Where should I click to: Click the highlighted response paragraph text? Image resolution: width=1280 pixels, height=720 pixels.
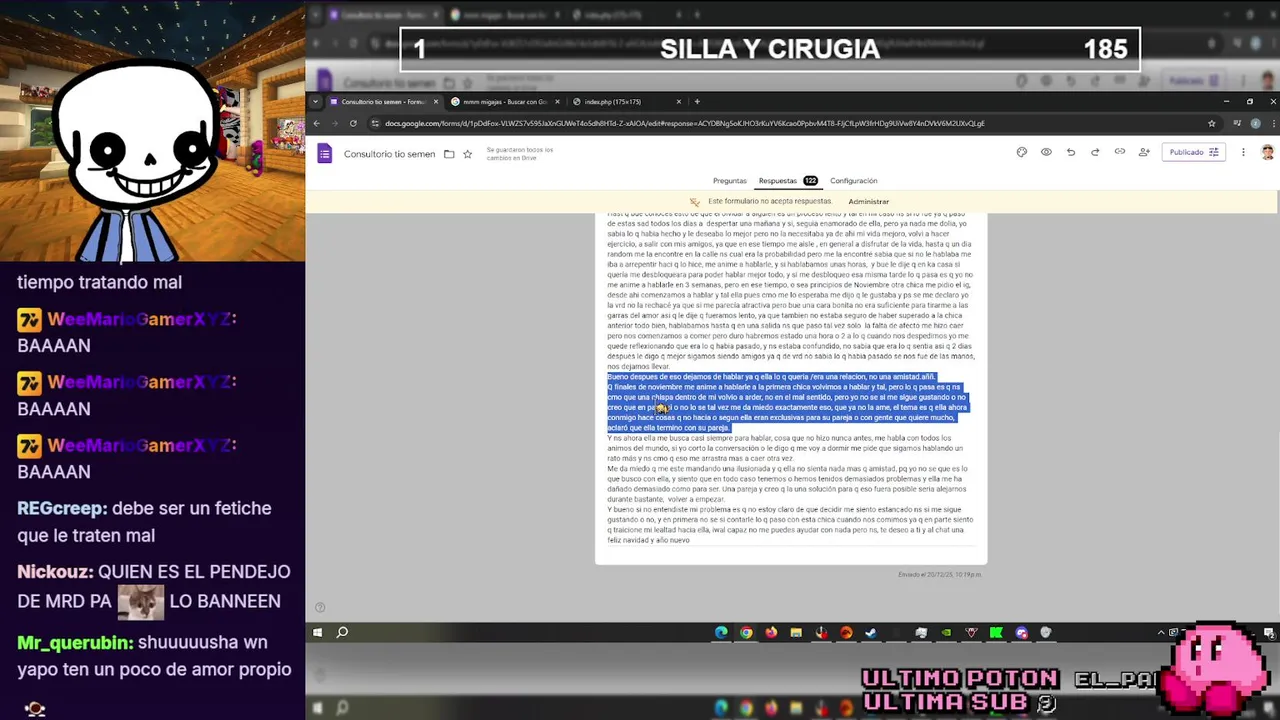click(788, 402)
